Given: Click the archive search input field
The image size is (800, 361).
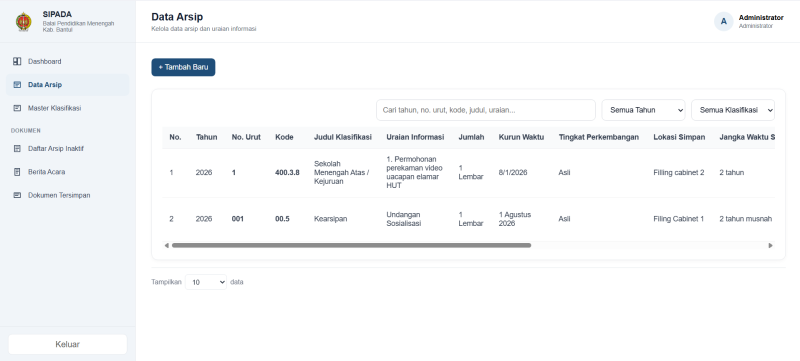Looking at the screenshot, I should [486, 110].
